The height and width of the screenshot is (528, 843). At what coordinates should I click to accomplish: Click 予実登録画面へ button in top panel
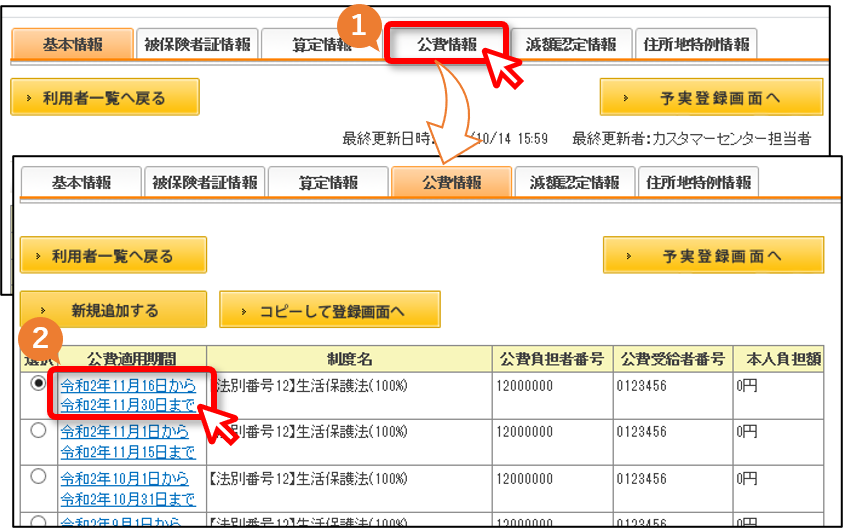tap(711, 97)
